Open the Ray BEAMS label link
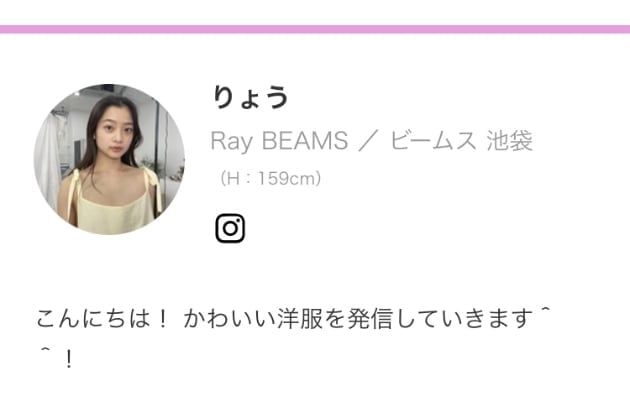The height and width of the screenshot is (402, 630). pyautogui.click(x=279, y=141)
